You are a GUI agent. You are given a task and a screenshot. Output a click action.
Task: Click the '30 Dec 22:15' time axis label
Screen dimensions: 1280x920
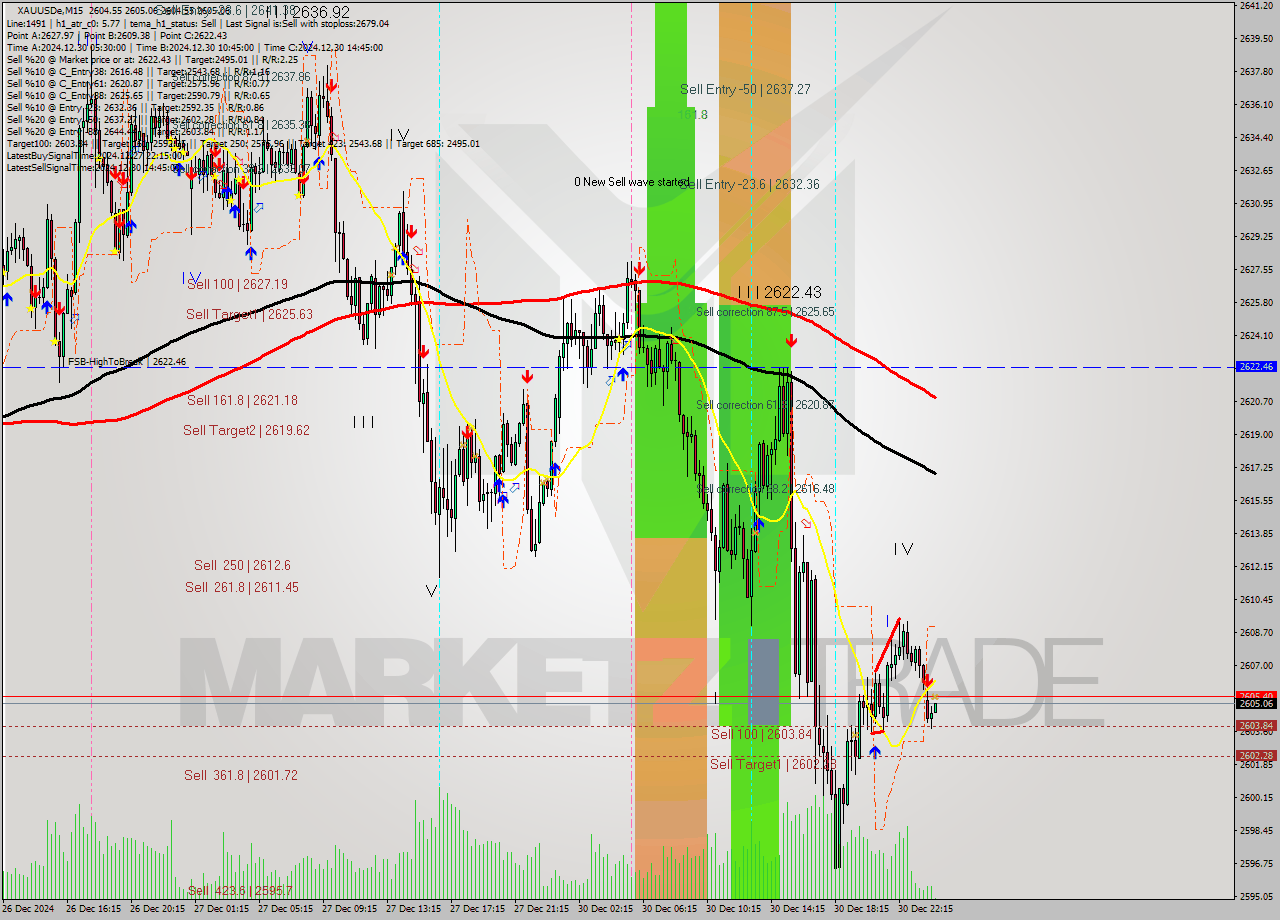pyautogui.click(x=925, y=910)
